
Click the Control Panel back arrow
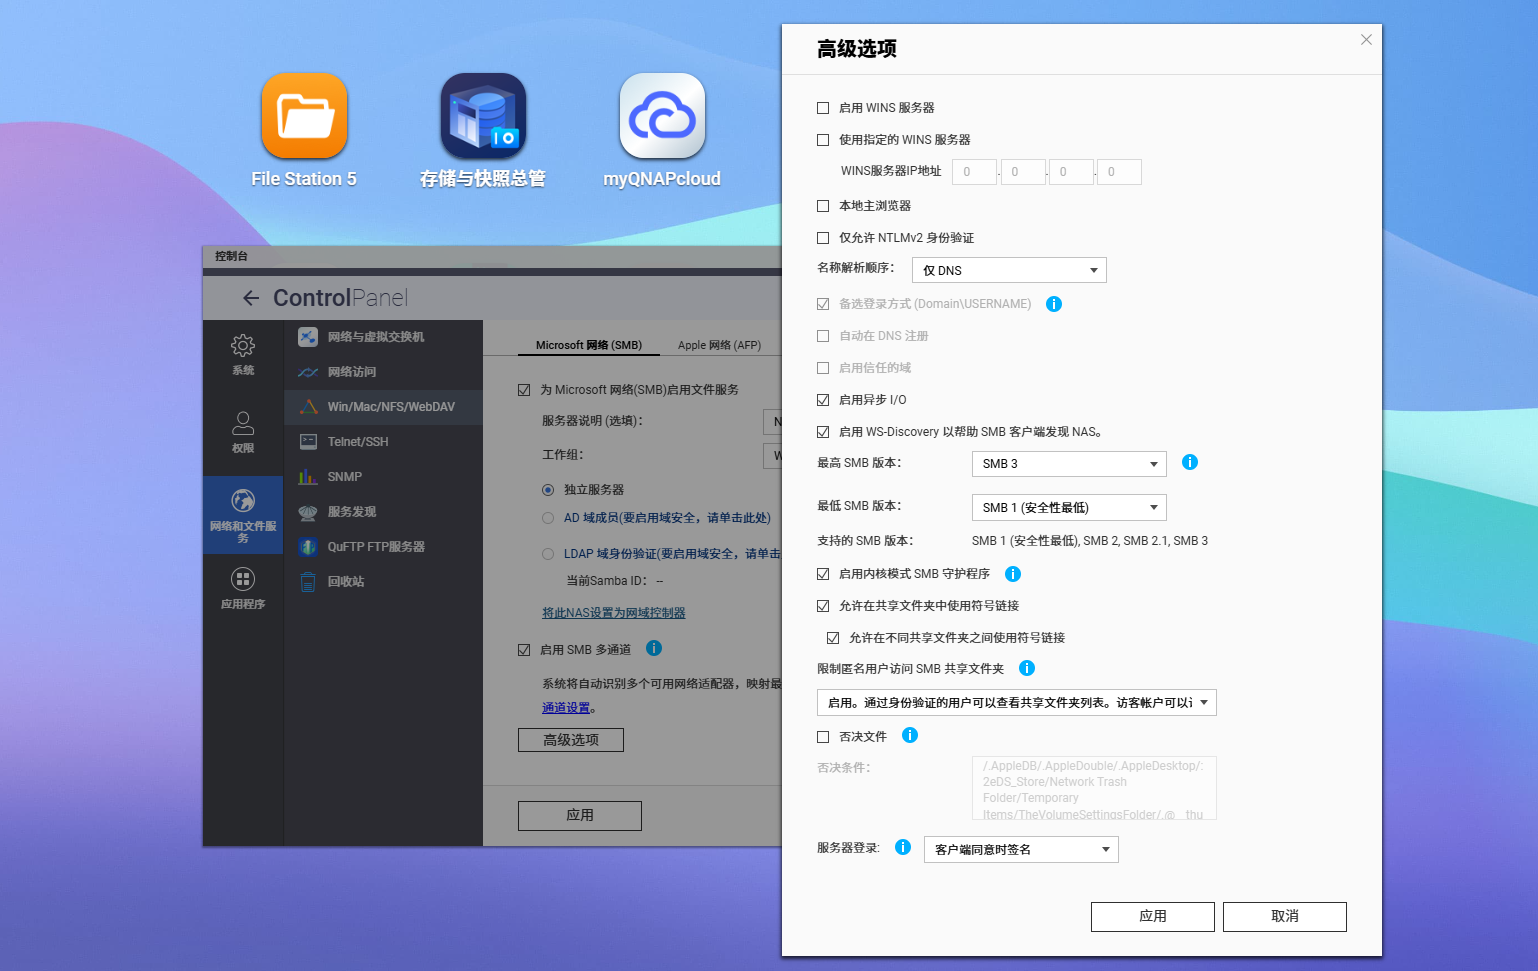251,298
